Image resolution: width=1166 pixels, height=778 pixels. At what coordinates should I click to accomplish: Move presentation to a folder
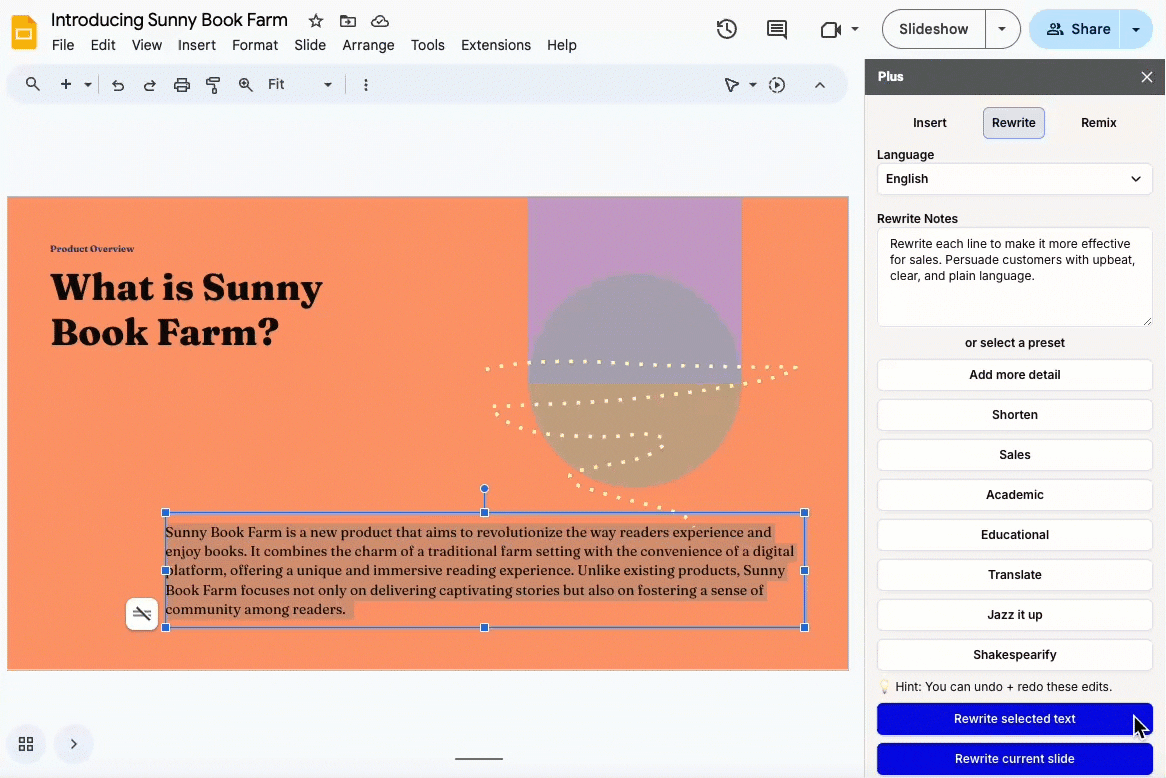click(347, 21)
